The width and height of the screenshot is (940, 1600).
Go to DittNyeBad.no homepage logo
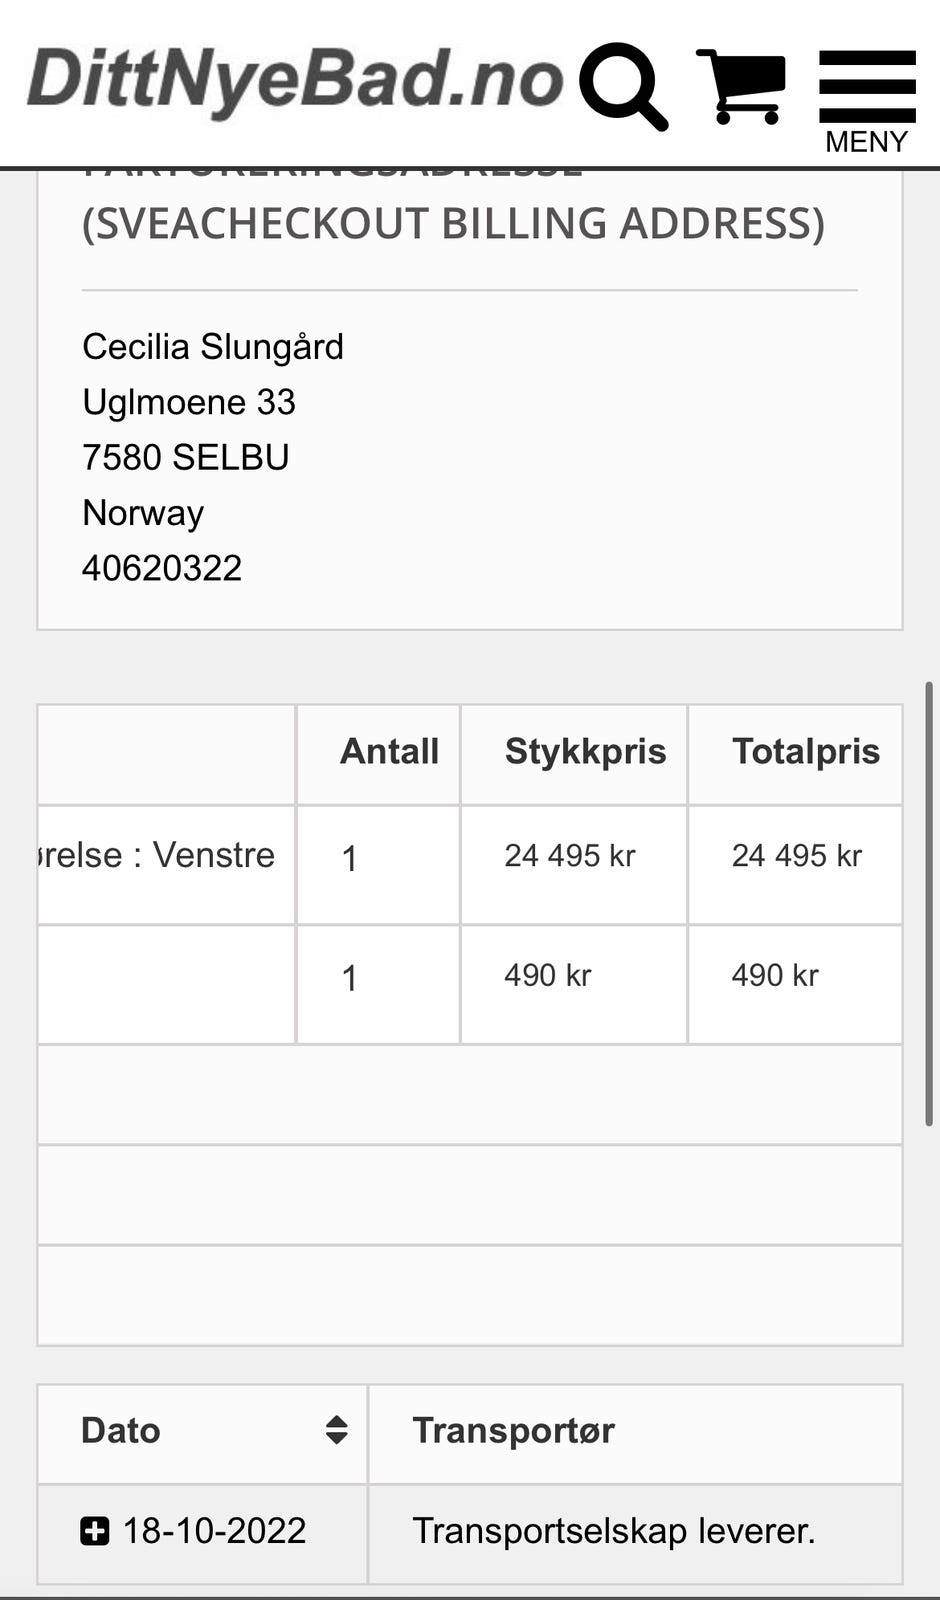[295, 80]
